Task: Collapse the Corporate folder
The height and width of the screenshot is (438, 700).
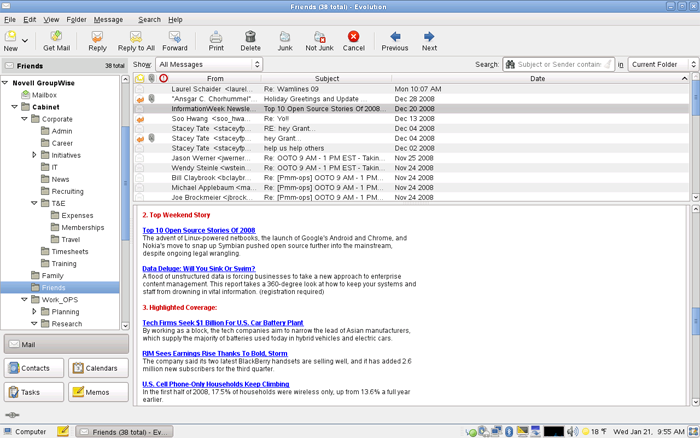Action: click(25, 119)
